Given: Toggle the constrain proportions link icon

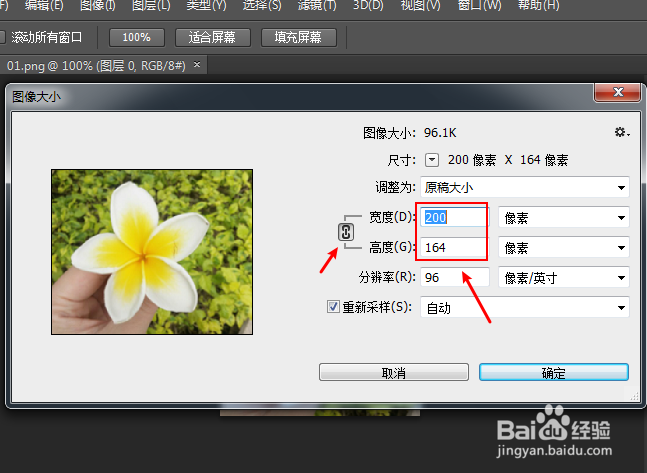Looking at the screenshot, I should click(346, 232).
